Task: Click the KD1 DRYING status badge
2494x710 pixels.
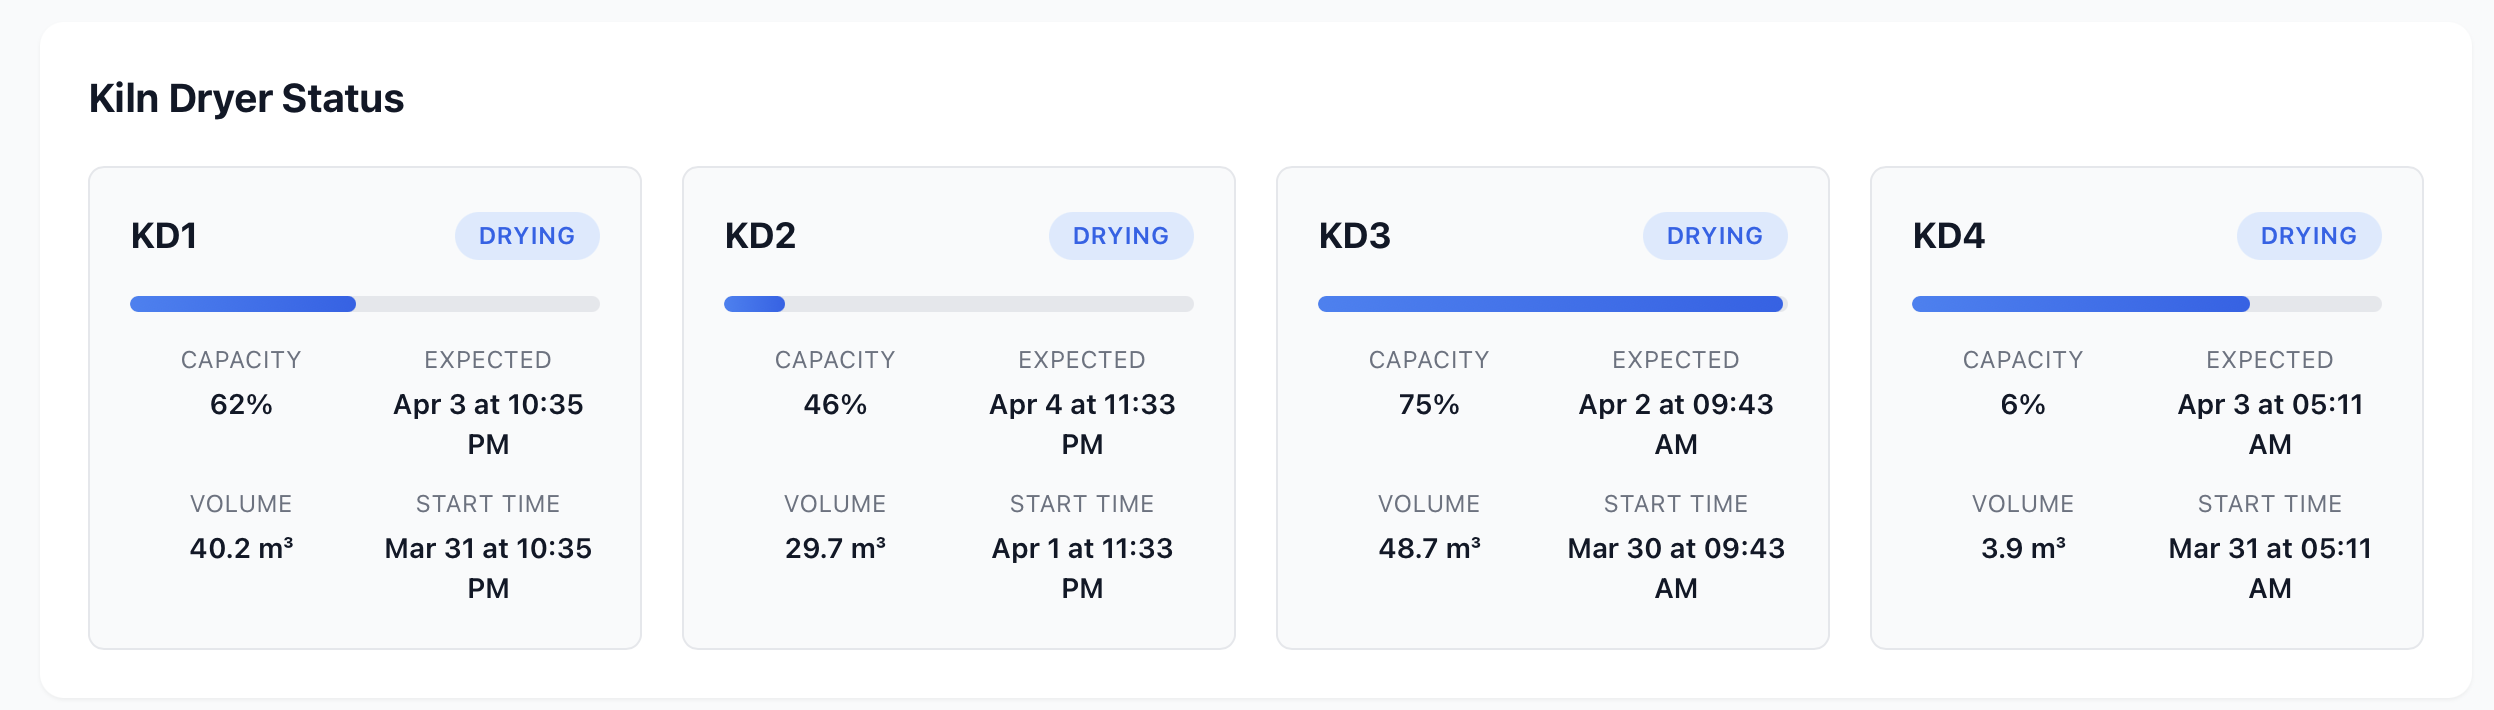Action: 527,236
